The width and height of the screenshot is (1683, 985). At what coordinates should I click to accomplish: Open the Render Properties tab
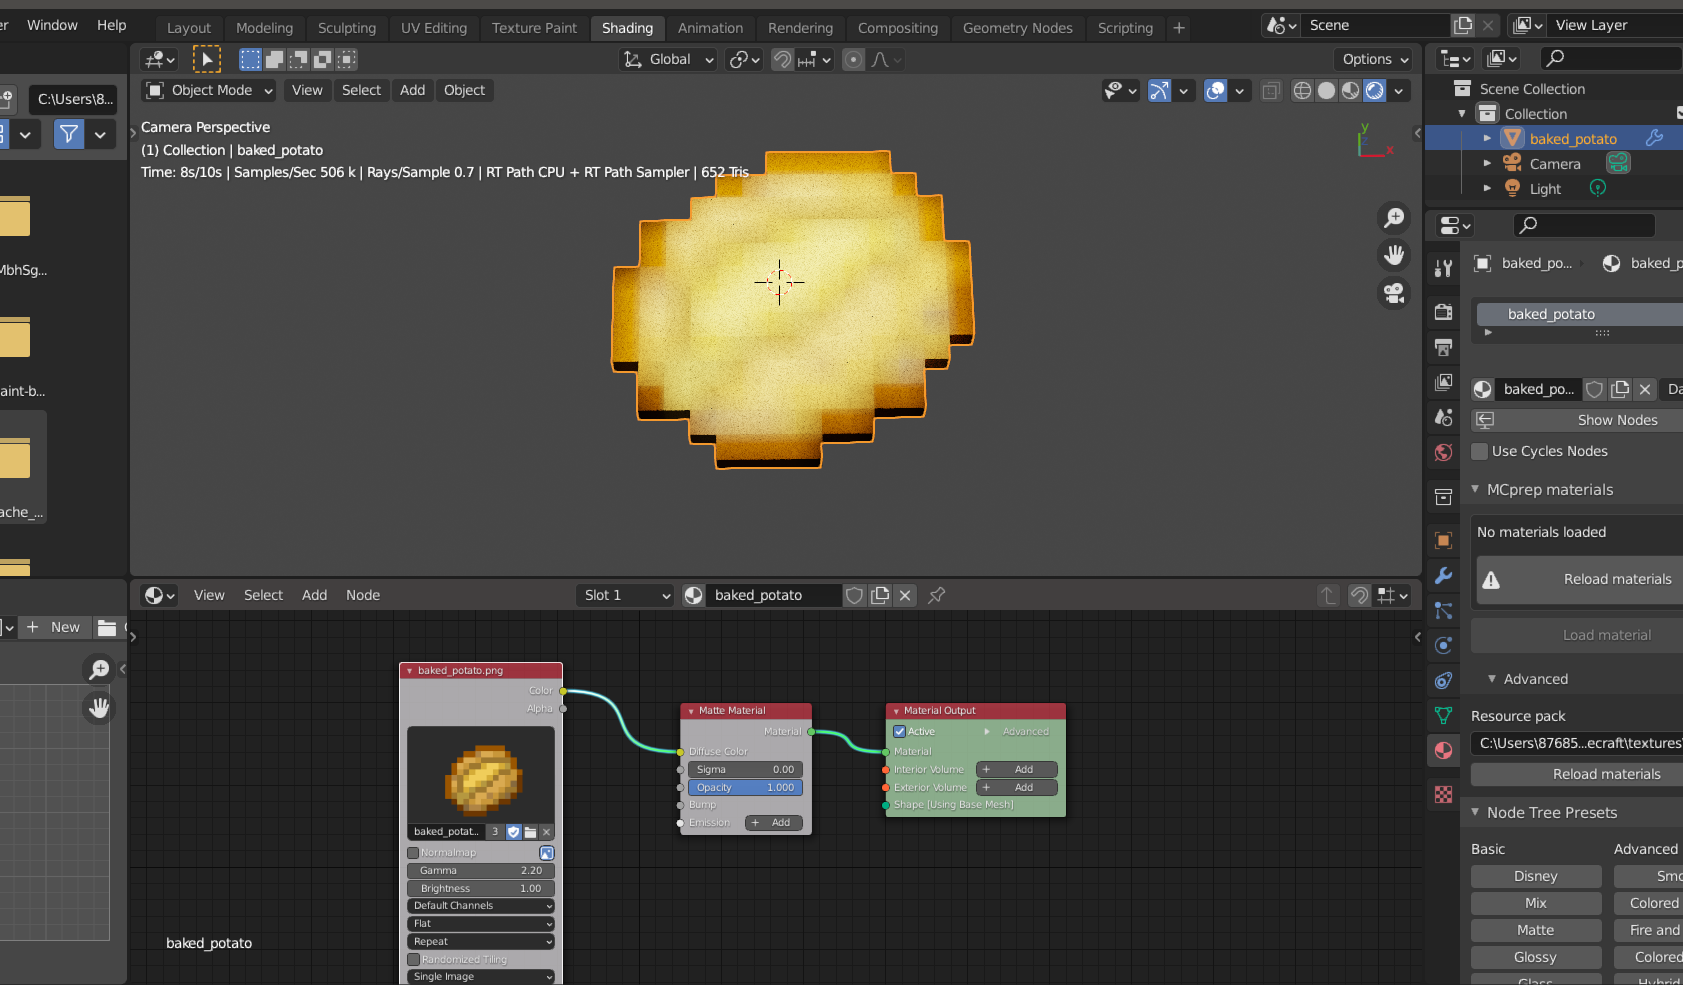[1443, 310]
